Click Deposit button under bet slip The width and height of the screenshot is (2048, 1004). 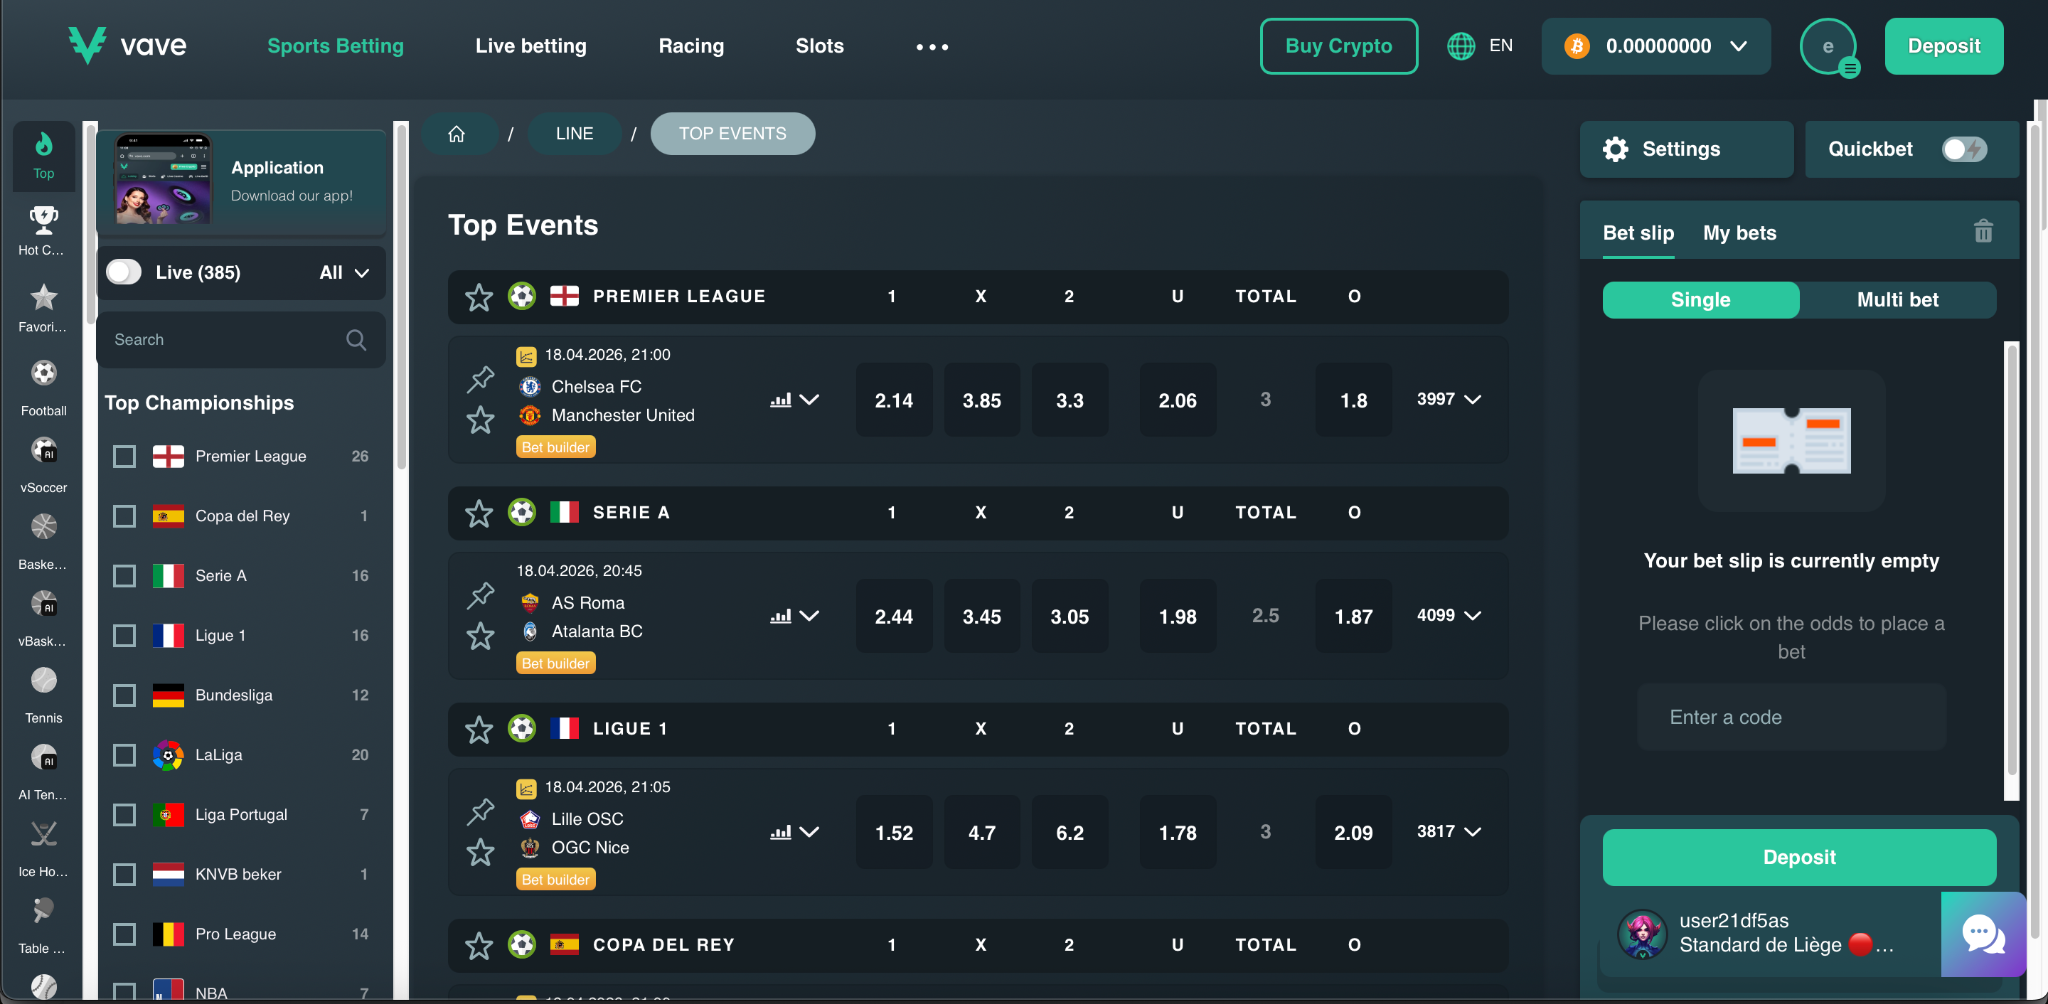point(1799,857)
